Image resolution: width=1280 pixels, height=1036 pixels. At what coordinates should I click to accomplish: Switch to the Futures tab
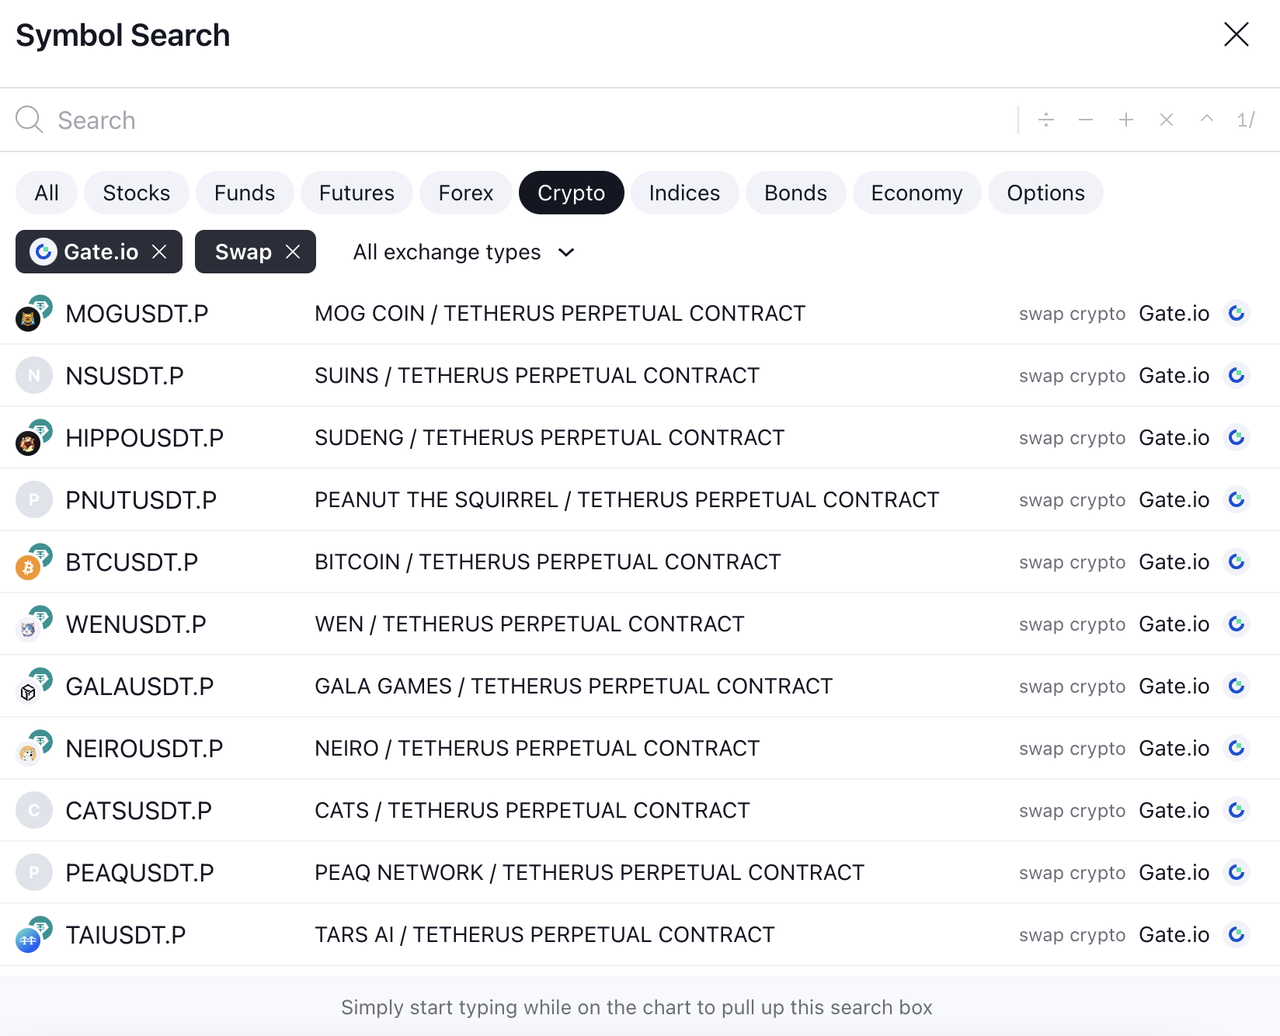356,193
